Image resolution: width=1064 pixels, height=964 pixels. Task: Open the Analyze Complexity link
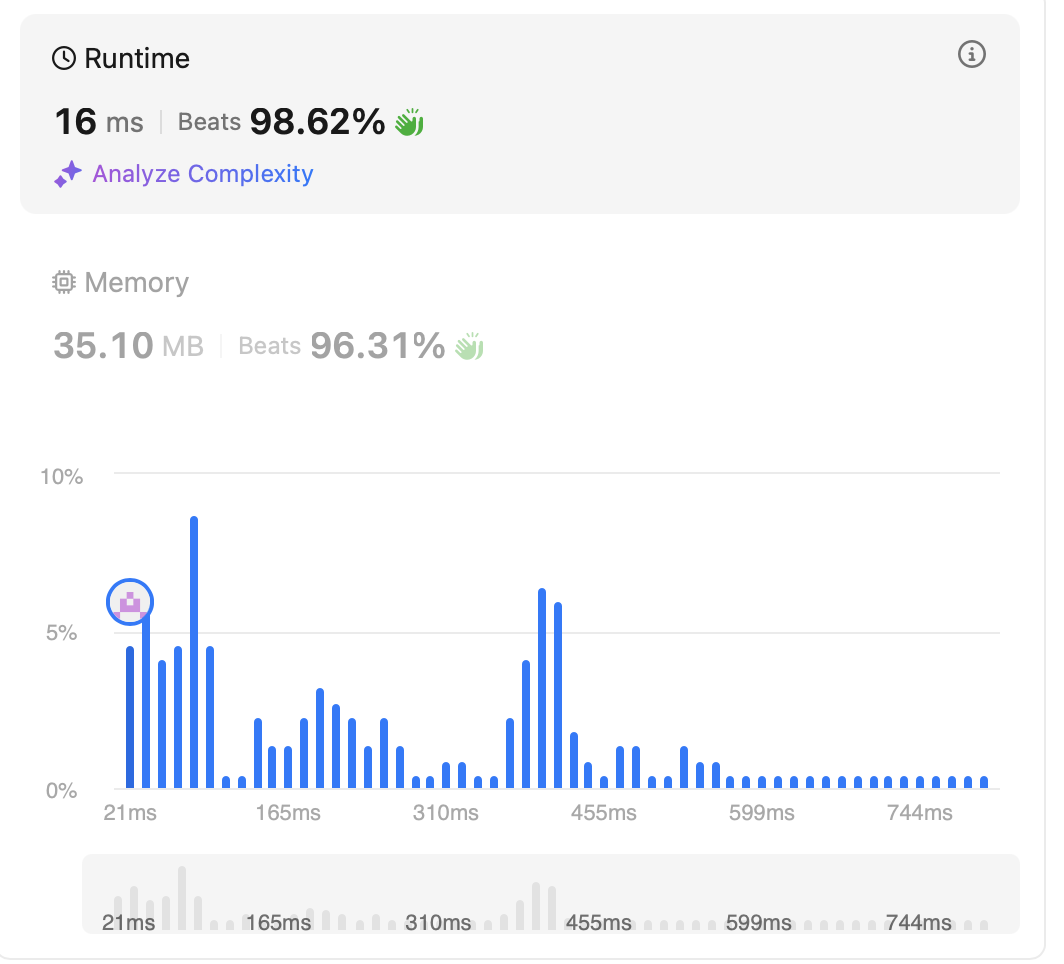pos(203,174)
